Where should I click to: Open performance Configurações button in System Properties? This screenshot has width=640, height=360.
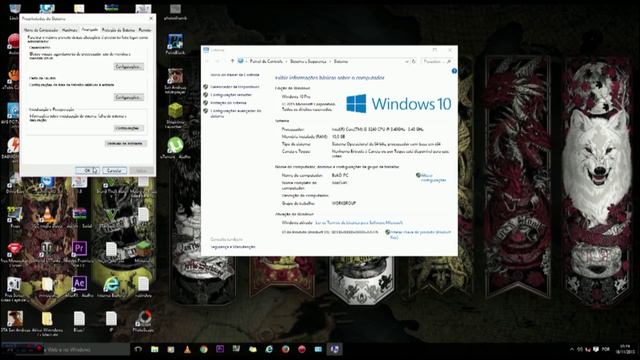(129, 67)
